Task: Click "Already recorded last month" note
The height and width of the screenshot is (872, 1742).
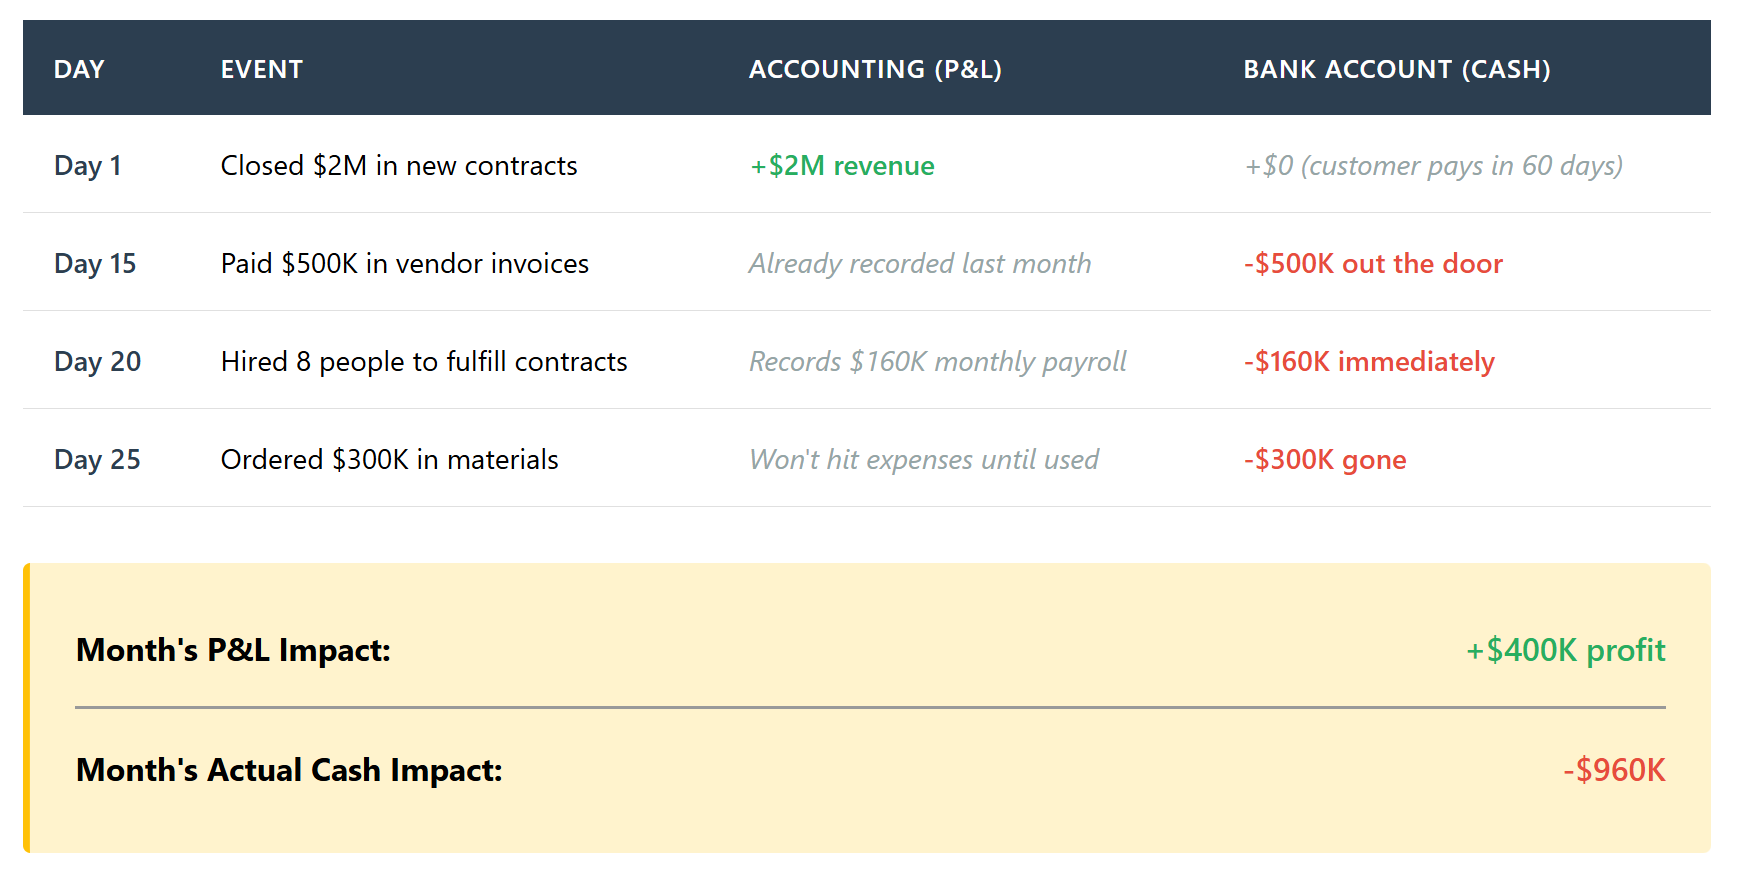Action: point(920,263)
